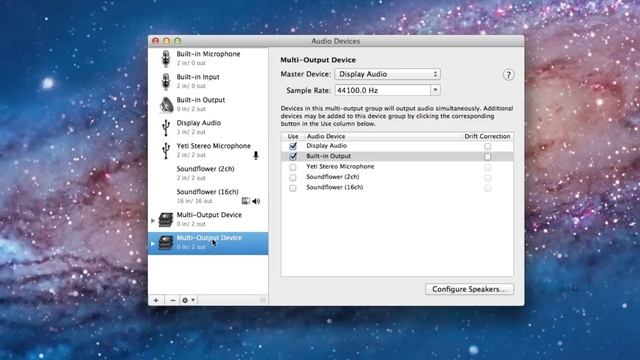Viewport: 640px width, 360px height.
Task: Uncheck Use for Display Audio
Action: coord(293,146)
